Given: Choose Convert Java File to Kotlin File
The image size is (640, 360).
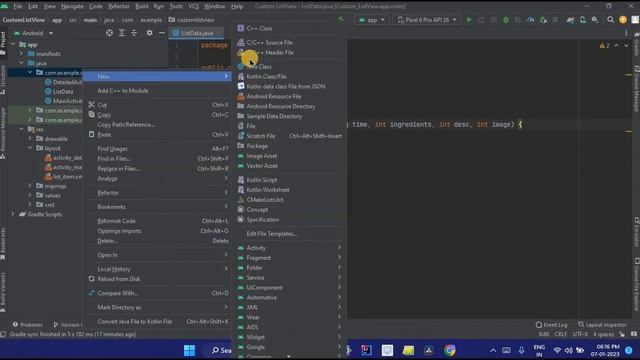Looking at the screenshot, I should tap(158, 321).
